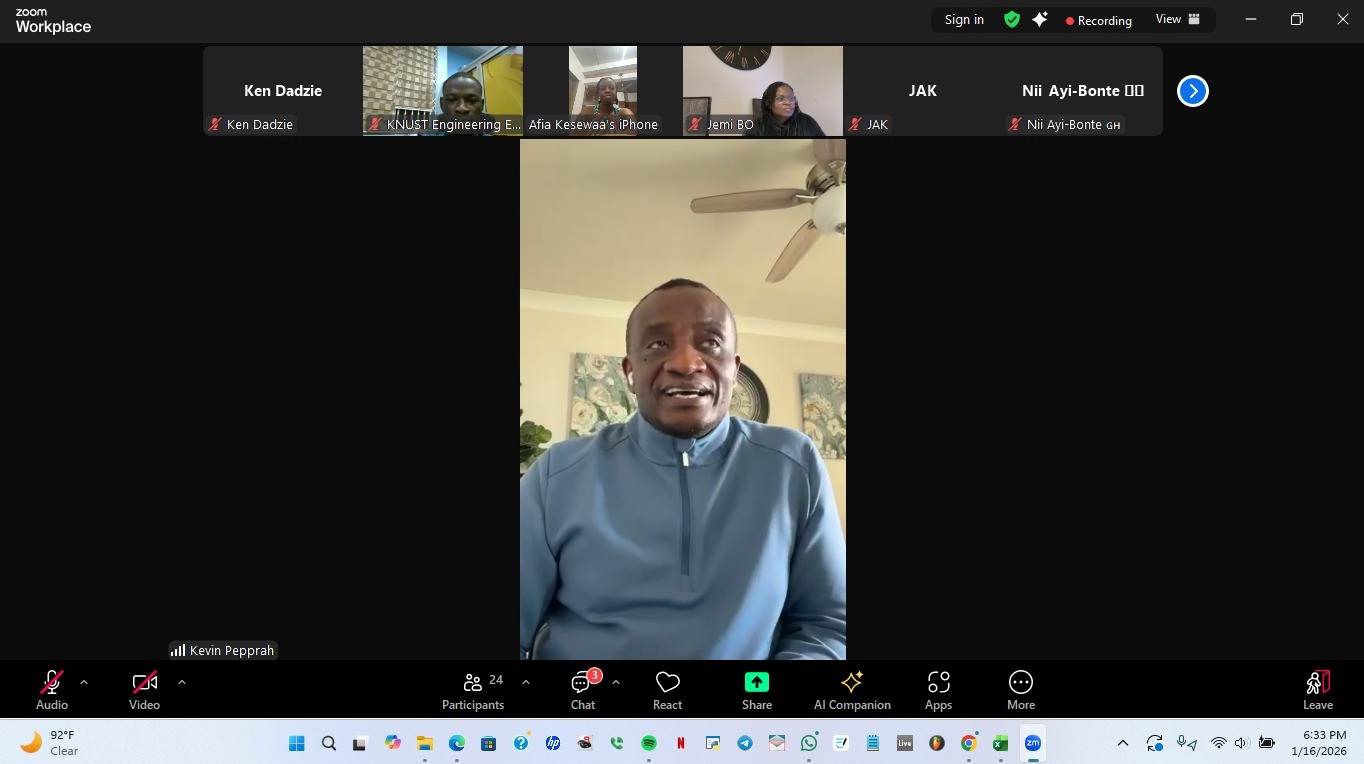Screen dimensions: 1364x764
Task: Click the More options ellipsis icon
Action: click(1020, 689)
